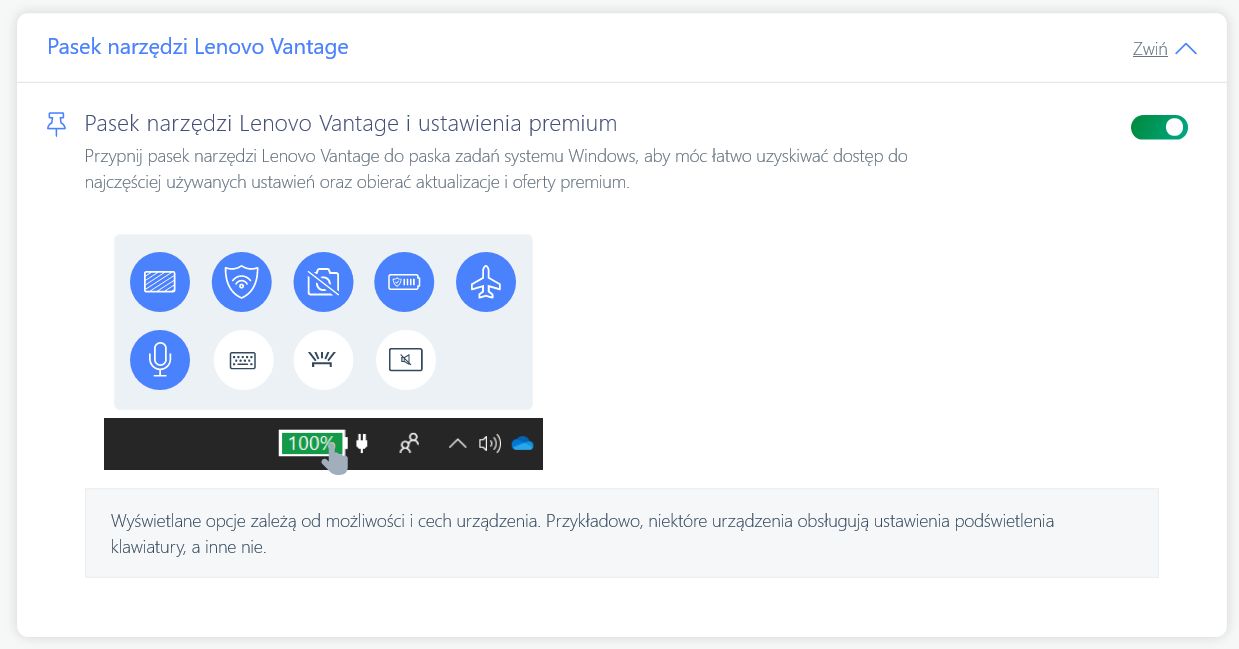The width and height of the screenshot is (1239, 649).
Task: Show hidden tray icons with caret
Action: point(457,443)
